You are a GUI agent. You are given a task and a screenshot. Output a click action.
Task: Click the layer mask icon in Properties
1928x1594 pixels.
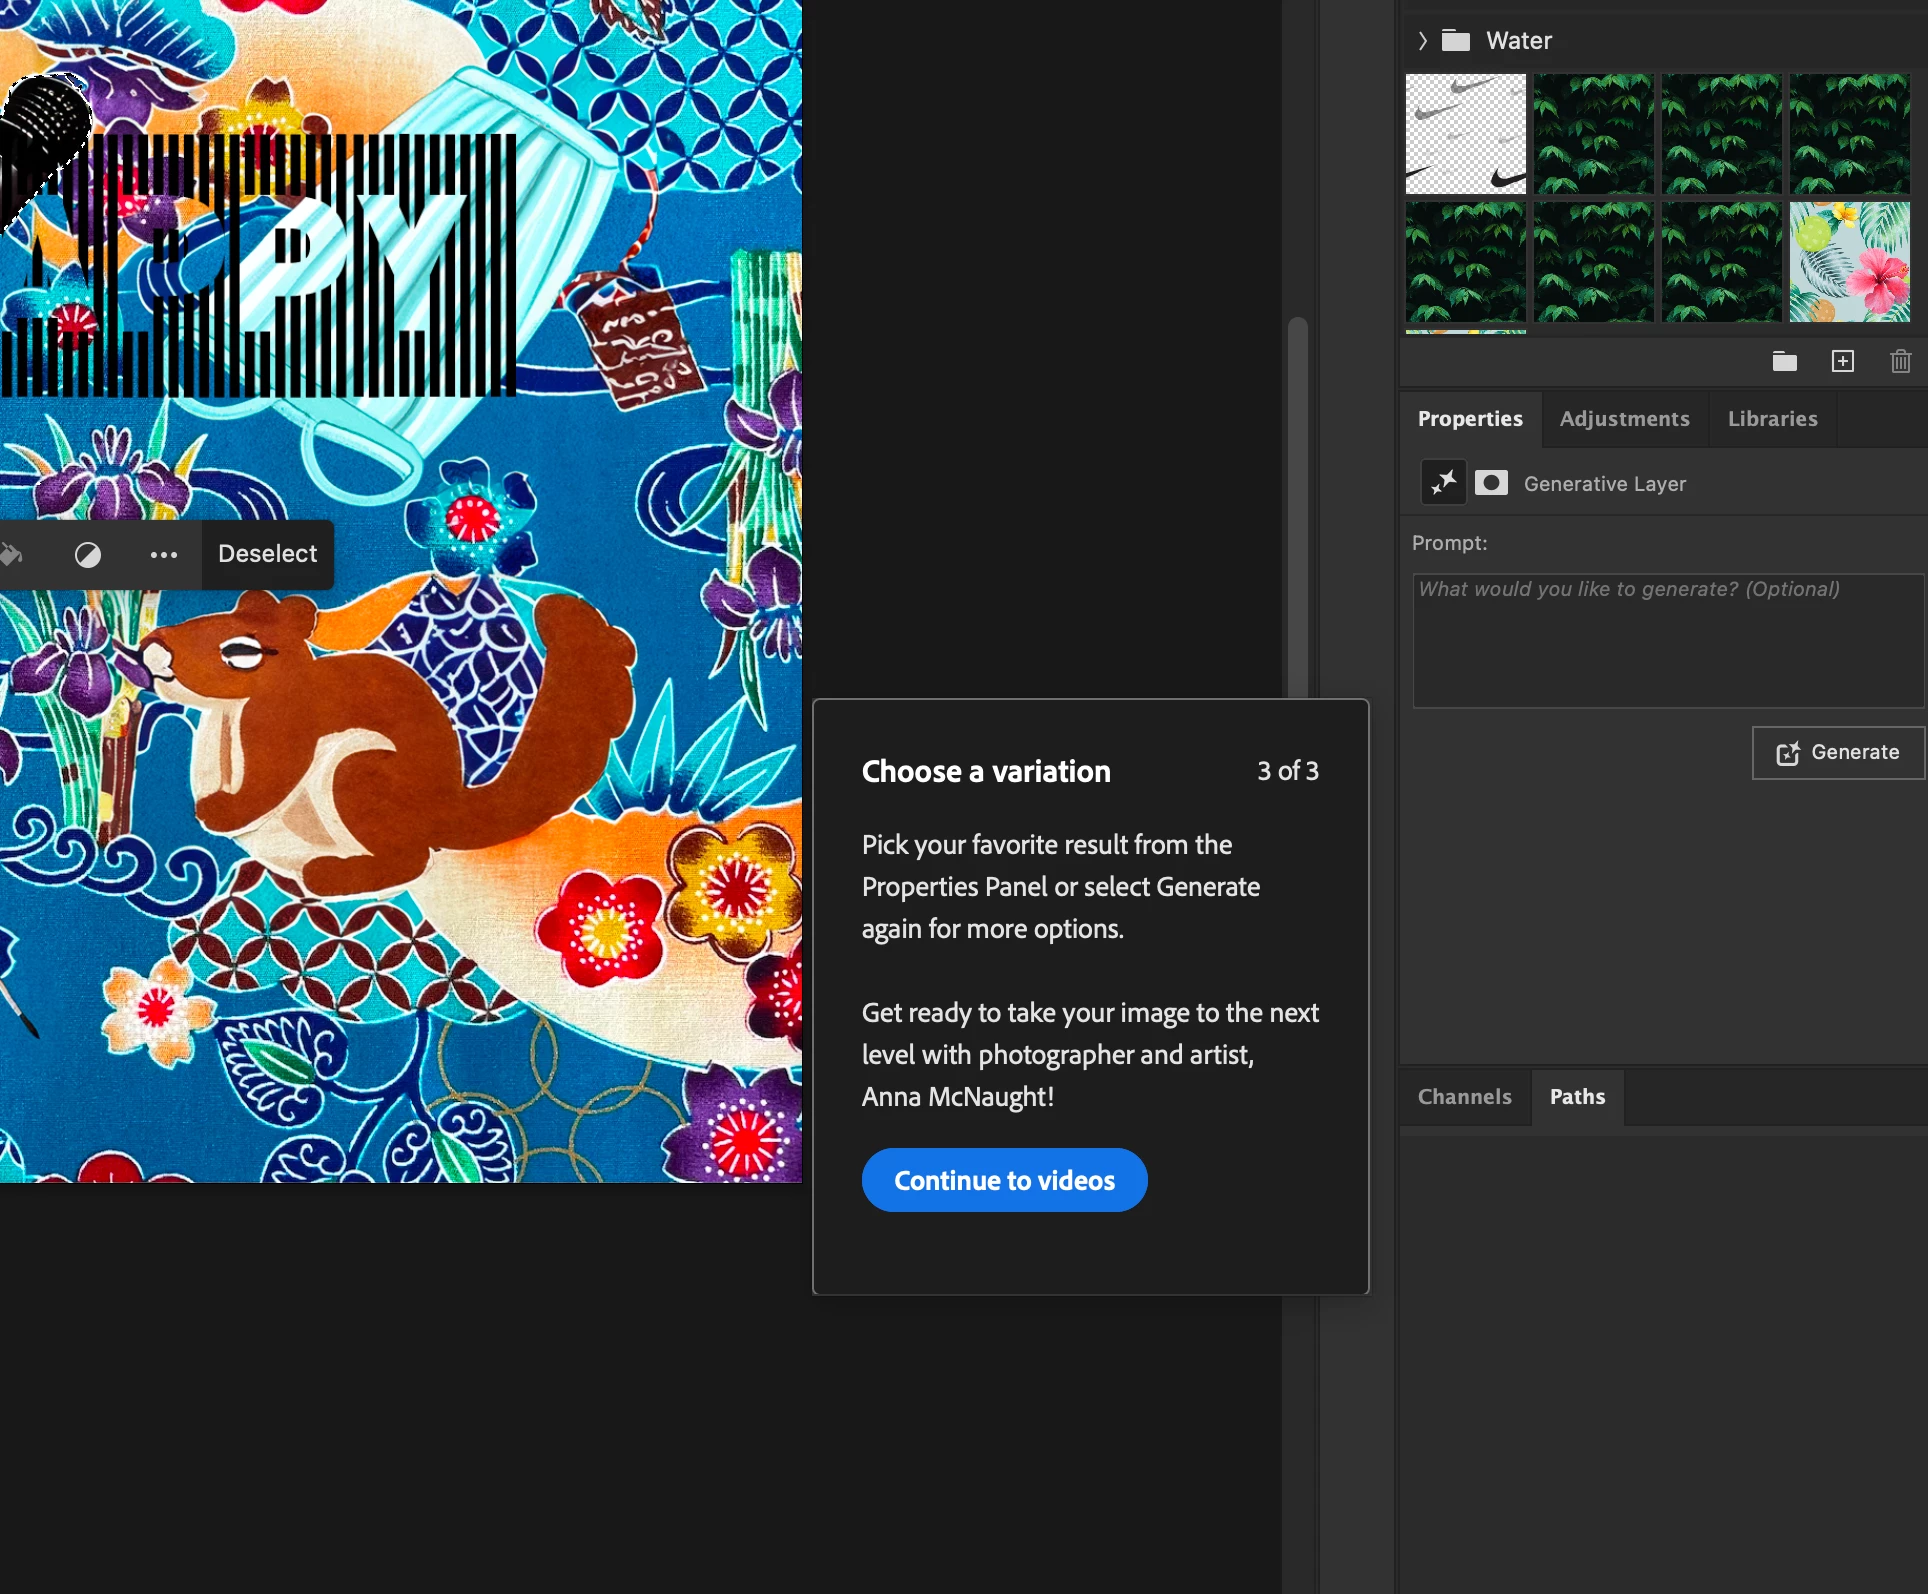pyautogui.click(x=1491, y=483)
